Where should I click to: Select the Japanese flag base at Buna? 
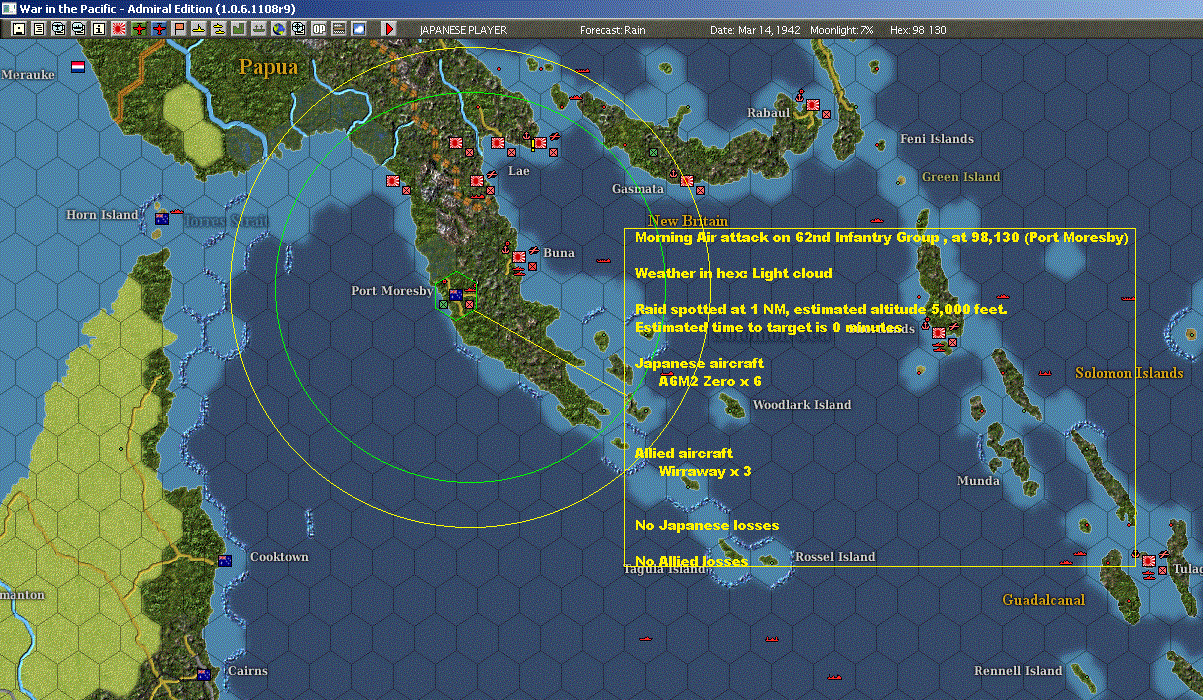[519, 257]
